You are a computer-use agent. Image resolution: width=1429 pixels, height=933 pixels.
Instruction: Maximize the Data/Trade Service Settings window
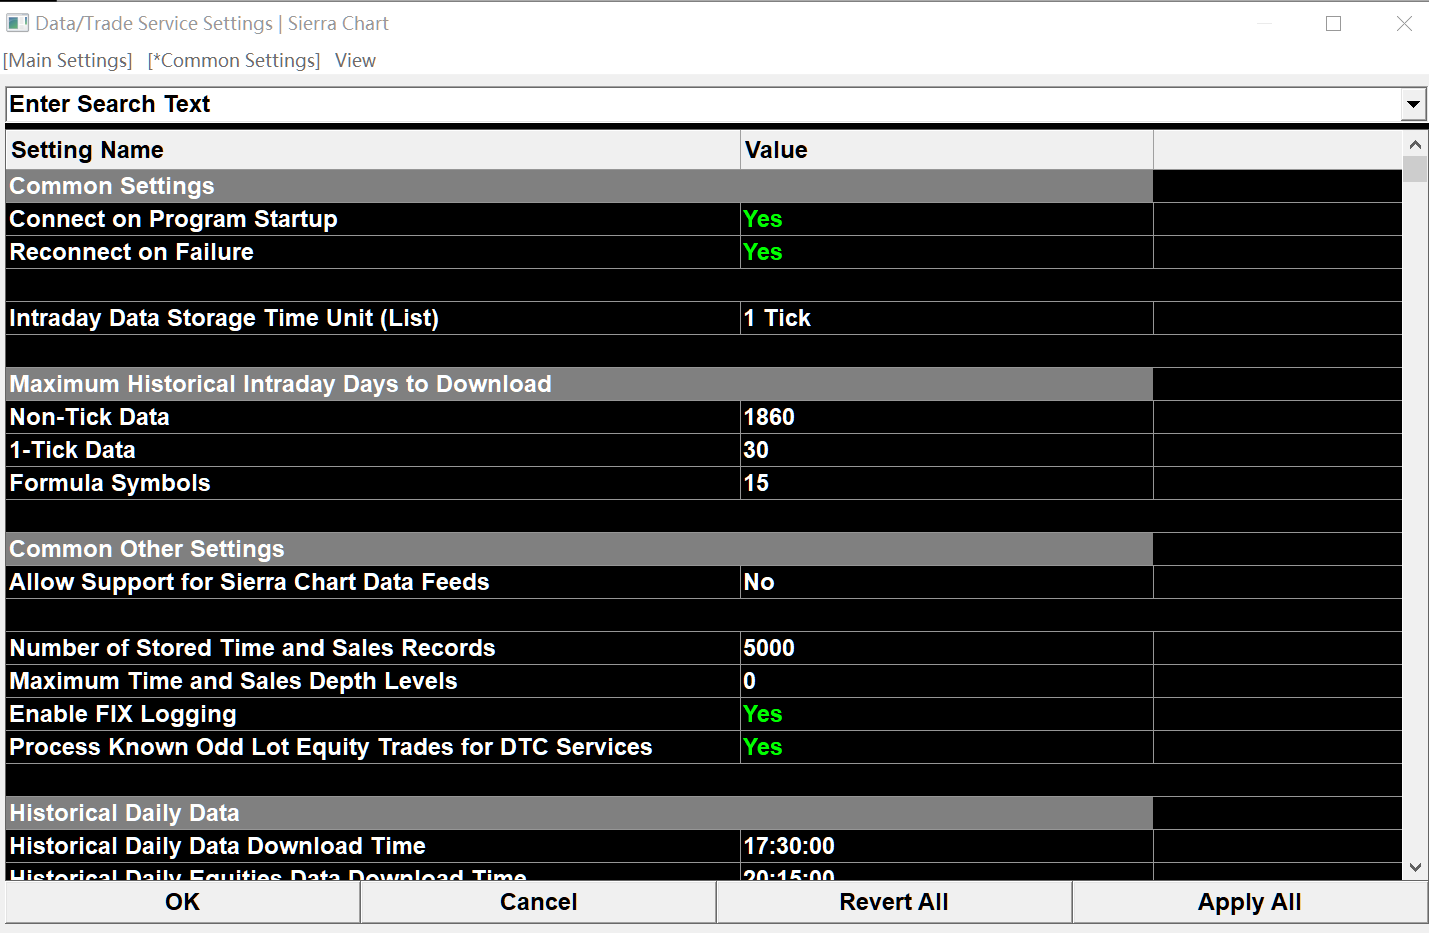tap(1333, 23)
